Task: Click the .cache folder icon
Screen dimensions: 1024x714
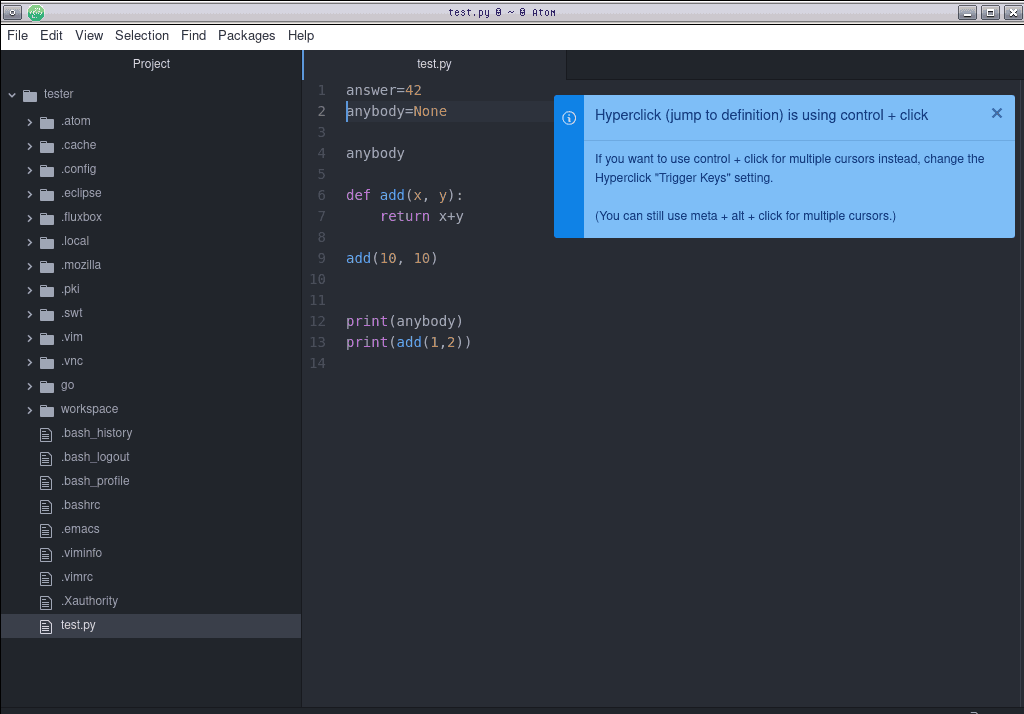Action: click(x=47, y=146)
